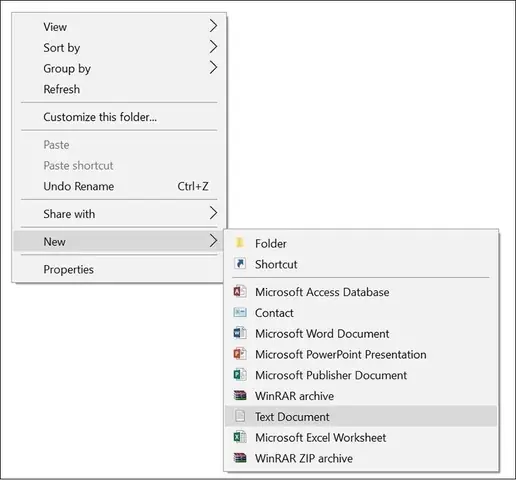Open Customize this folder...
The image size is (516, 480).
click(x=119, y=117)
